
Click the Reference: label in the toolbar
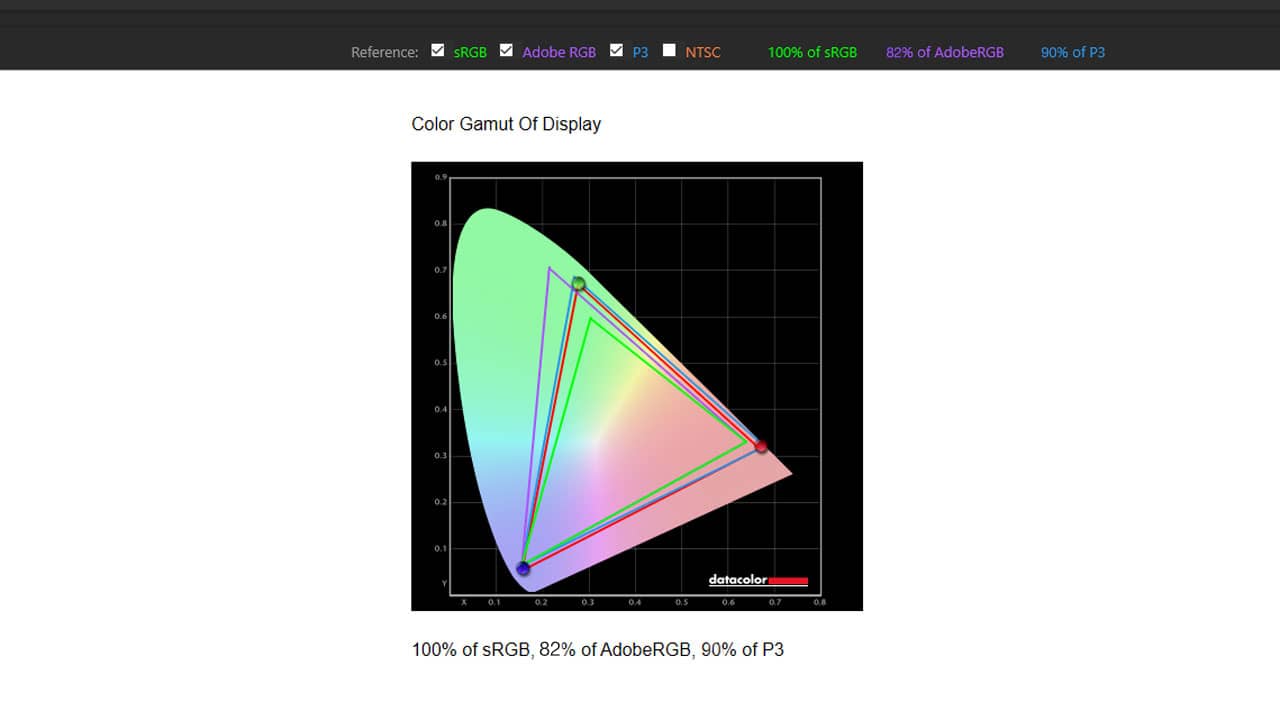[x=384, y=52]
